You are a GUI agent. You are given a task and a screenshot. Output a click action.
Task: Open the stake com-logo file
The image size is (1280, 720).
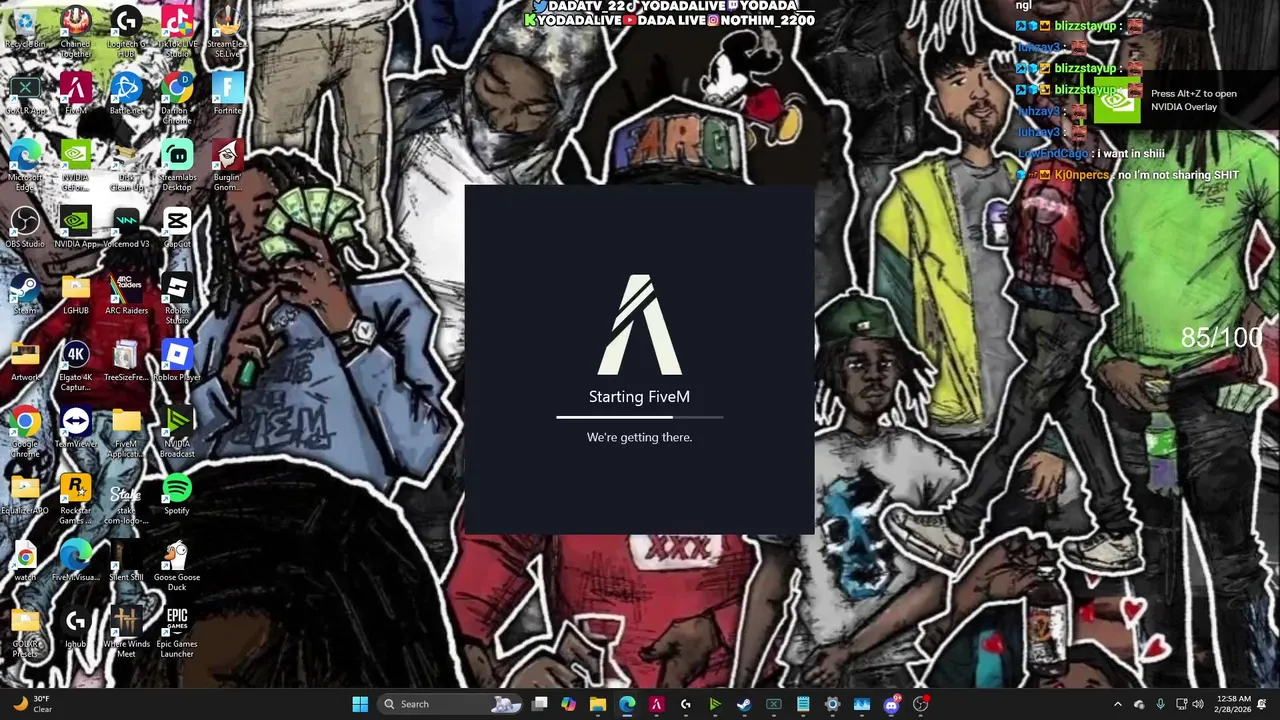tap(126, 499)
